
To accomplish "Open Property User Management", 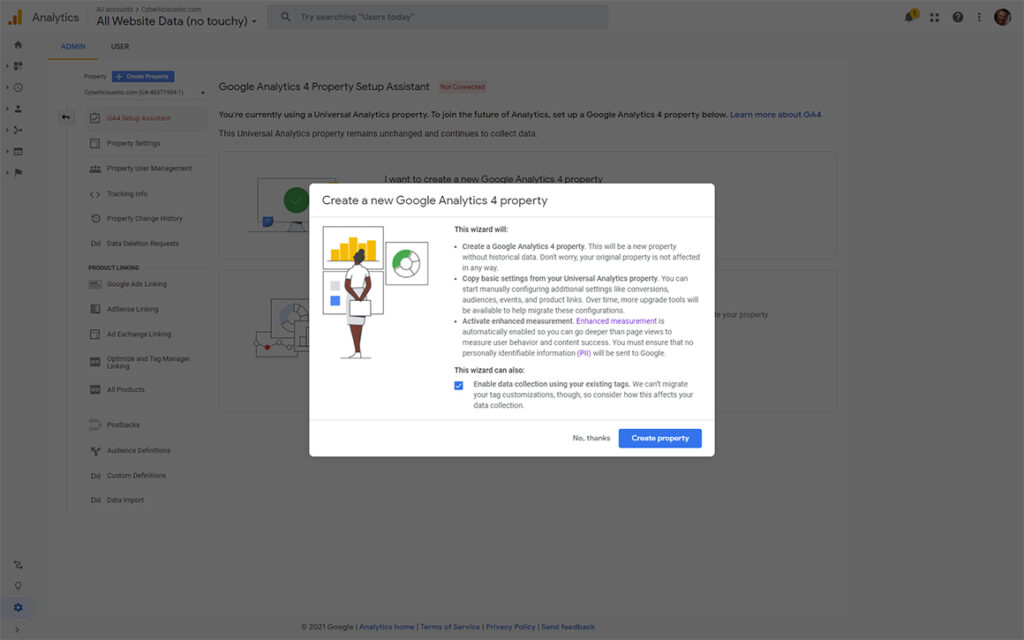I will [x=149, y=168].
